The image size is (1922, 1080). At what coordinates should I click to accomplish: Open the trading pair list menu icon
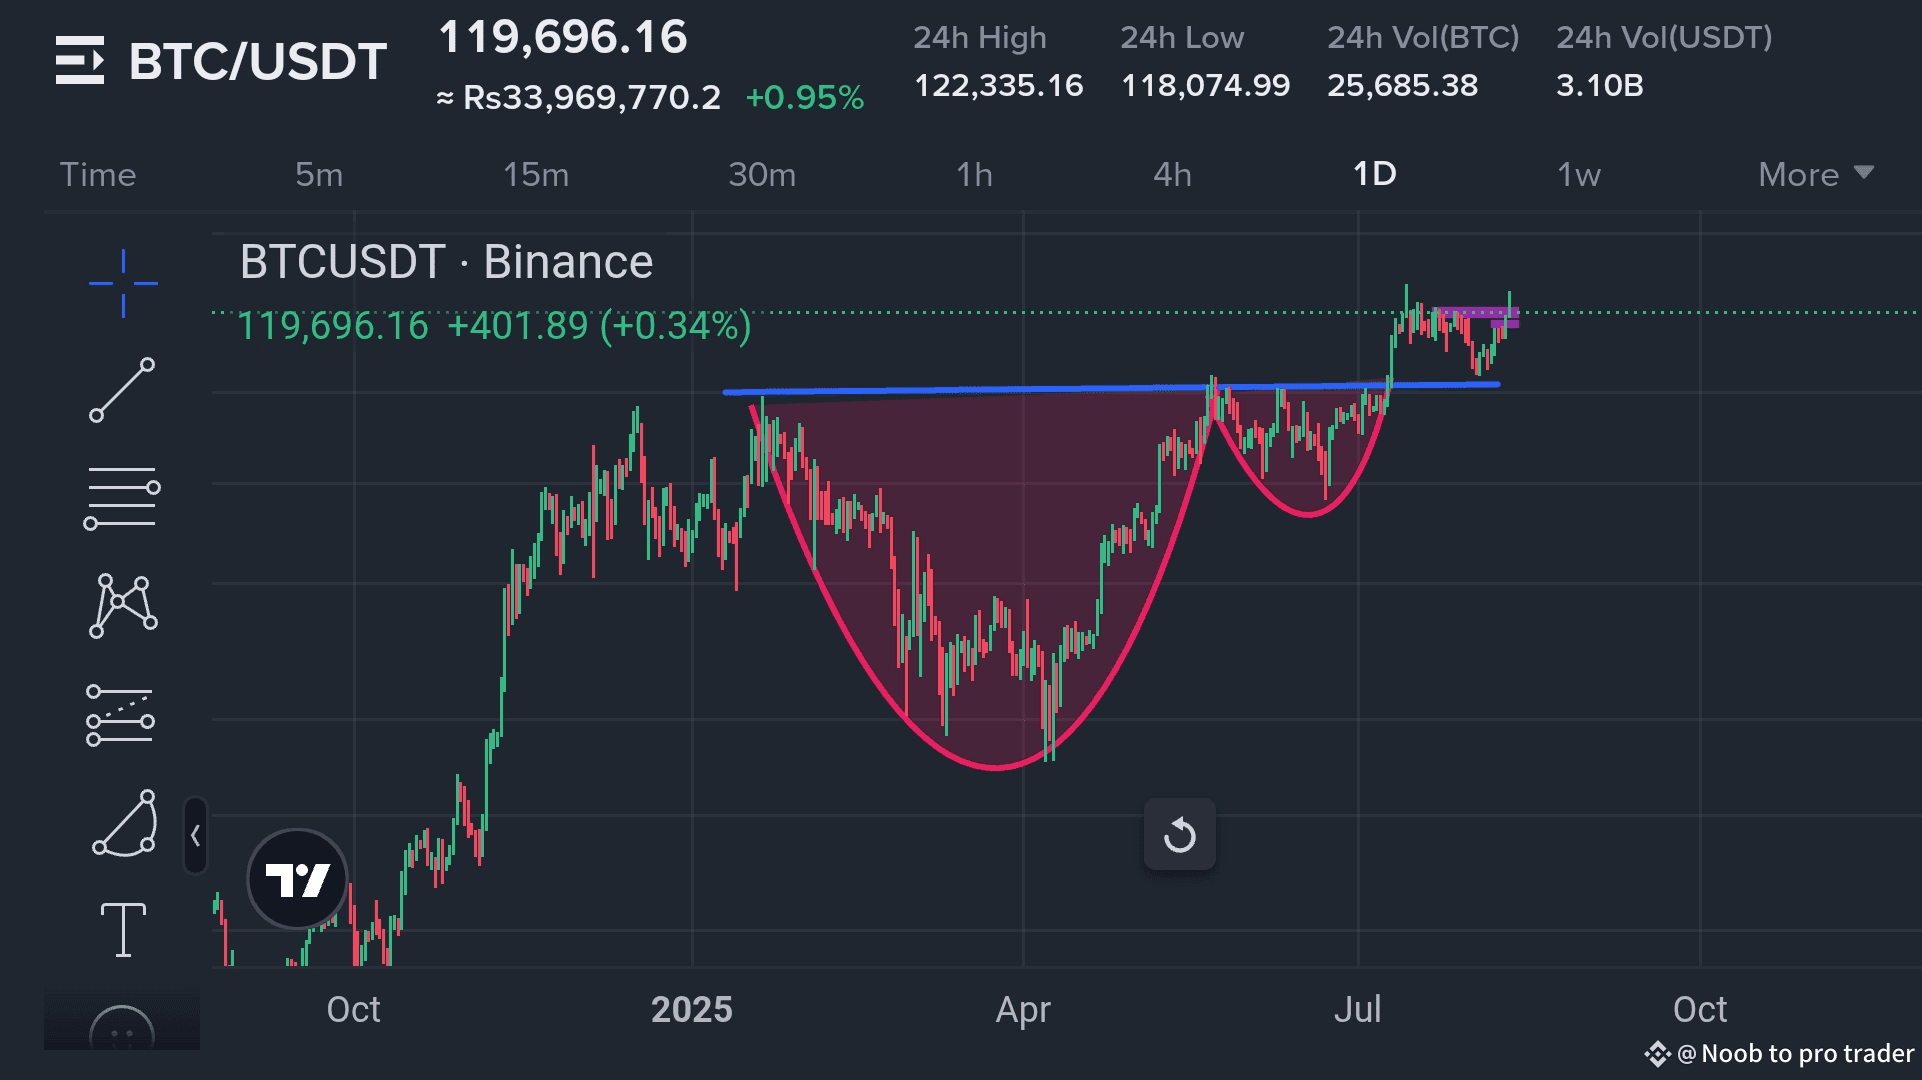(x=80, y=60)
